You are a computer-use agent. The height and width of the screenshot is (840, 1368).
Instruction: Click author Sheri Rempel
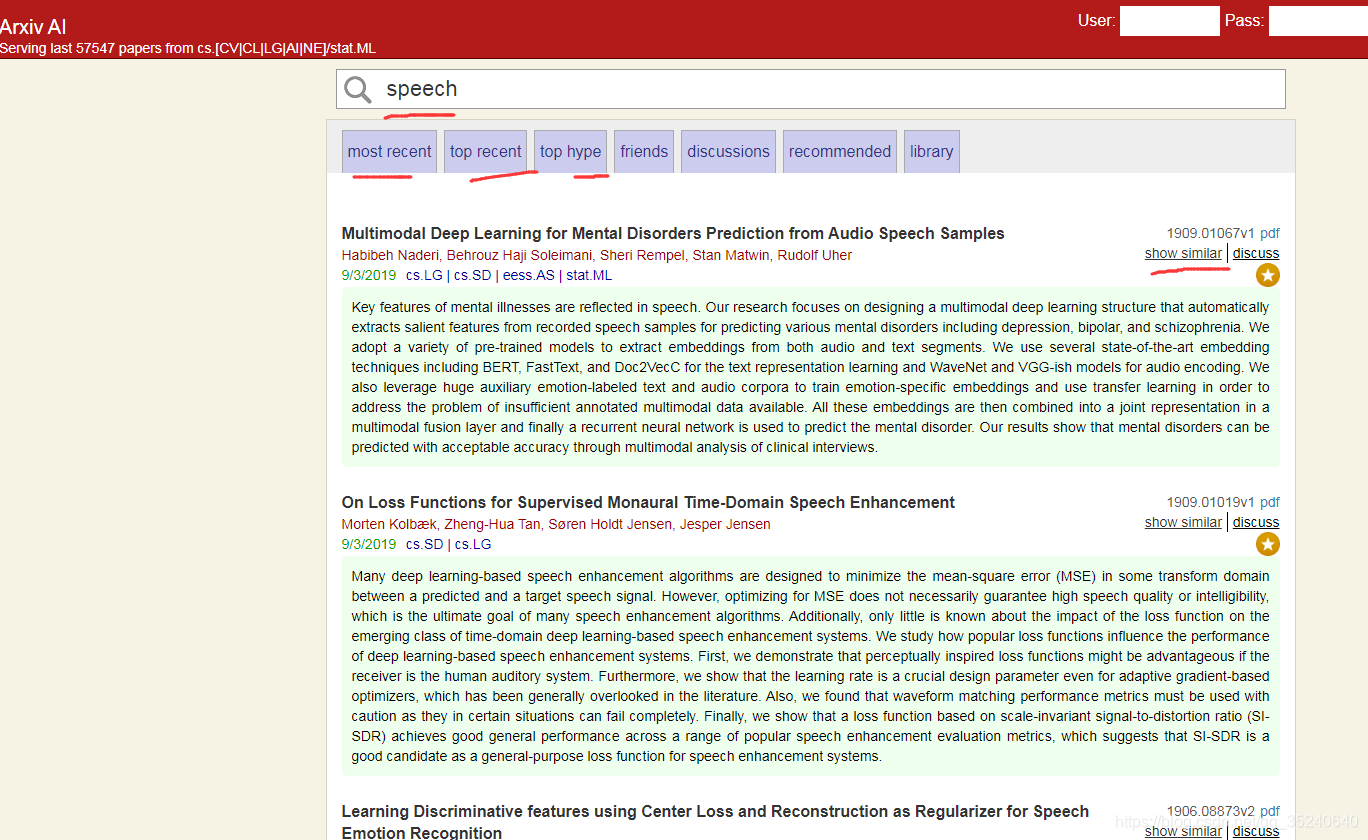point(641,255)
